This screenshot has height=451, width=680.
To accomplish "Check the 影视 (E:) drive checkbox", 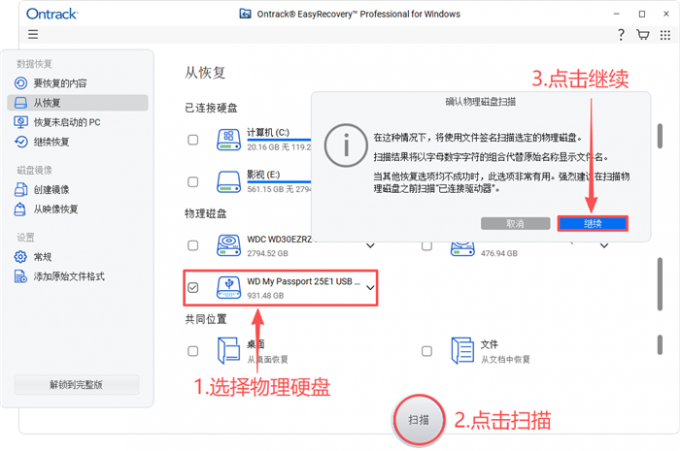I will point(193,182).
